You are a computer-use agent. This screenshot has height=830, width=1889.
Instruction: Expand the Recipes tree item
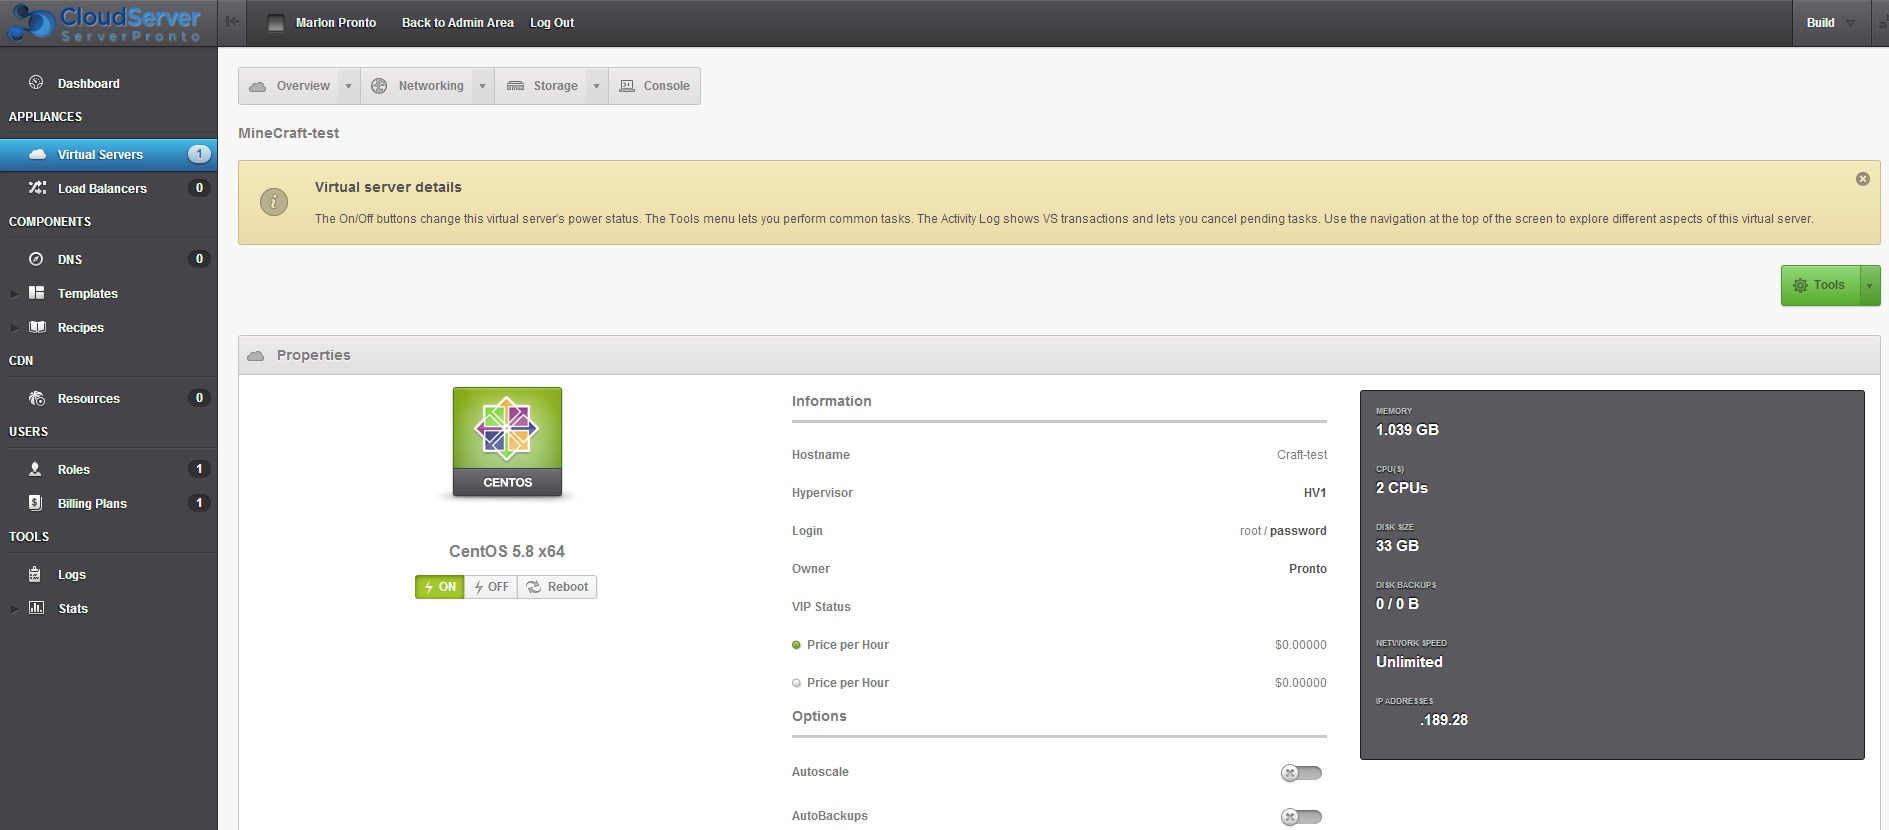(x=14, y=328)
